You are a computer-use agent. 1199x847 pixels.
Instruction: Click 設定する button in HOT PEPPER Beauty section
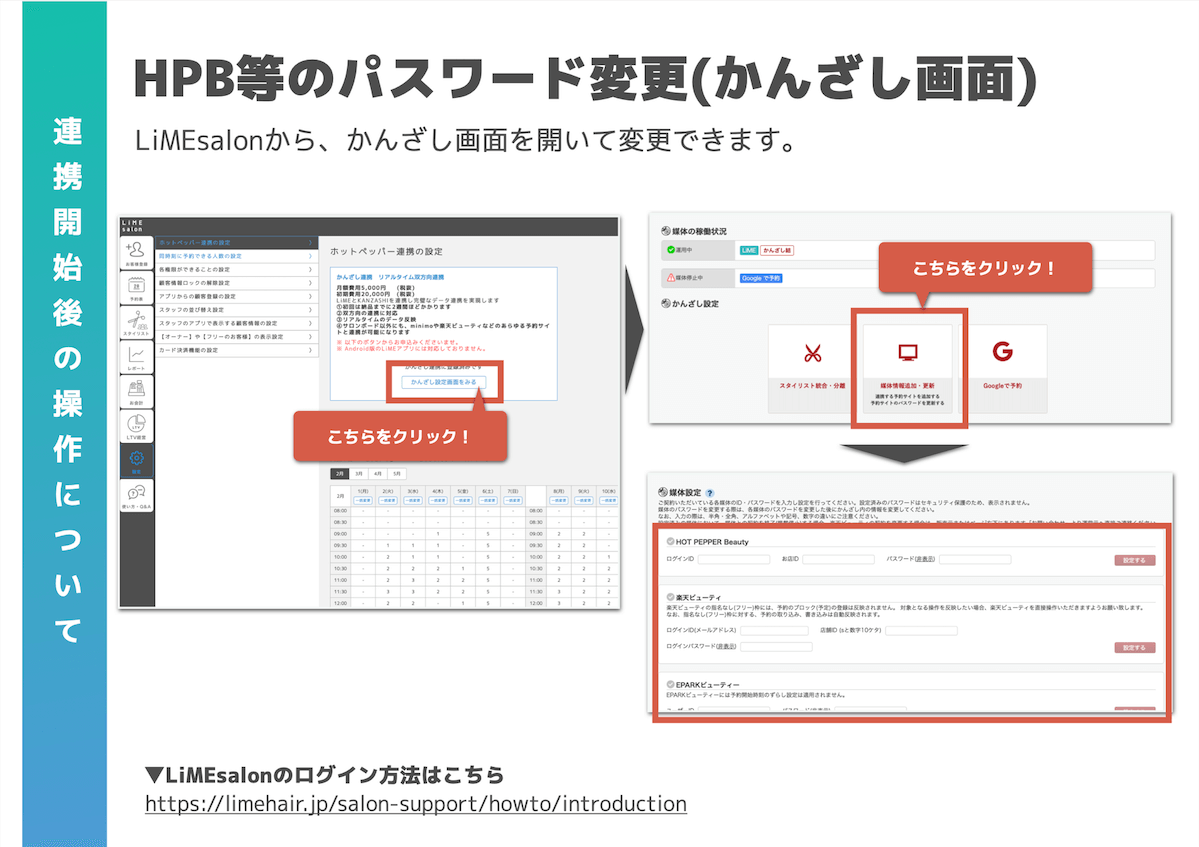(1134, 560)
